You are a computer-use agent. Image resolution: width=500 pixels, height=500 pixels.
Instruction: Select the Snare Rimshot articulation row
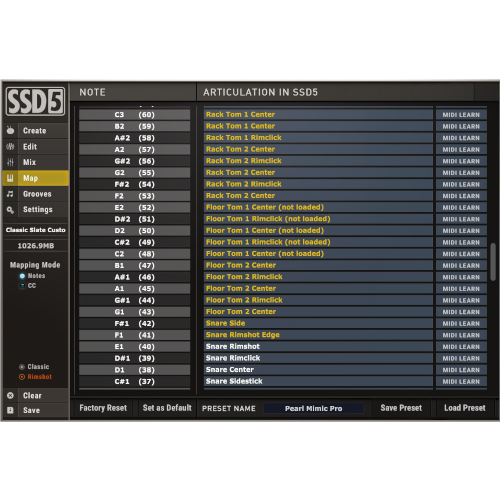(x=318, y=347)
